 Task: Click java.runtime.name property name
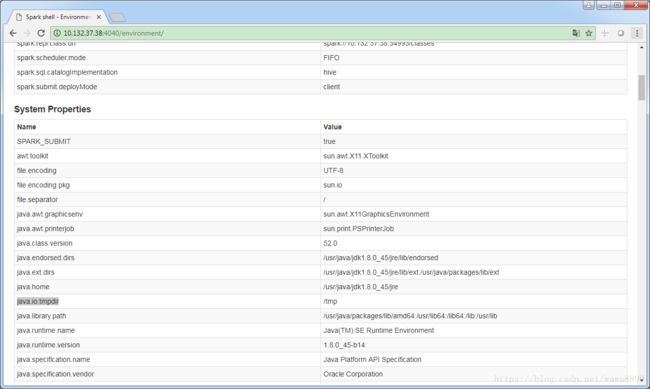pyautogui.click(x=46, y=330)
